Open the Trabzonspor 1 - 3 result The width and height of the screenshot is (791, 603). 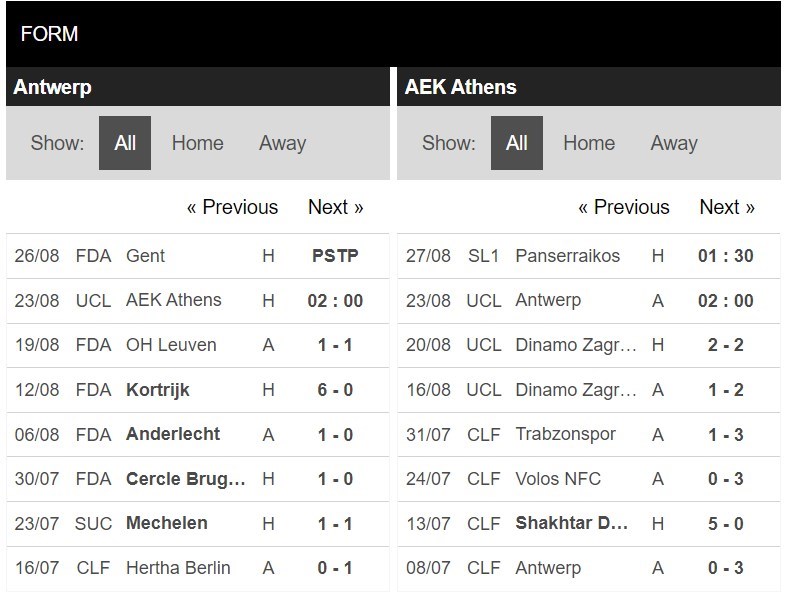589,434
